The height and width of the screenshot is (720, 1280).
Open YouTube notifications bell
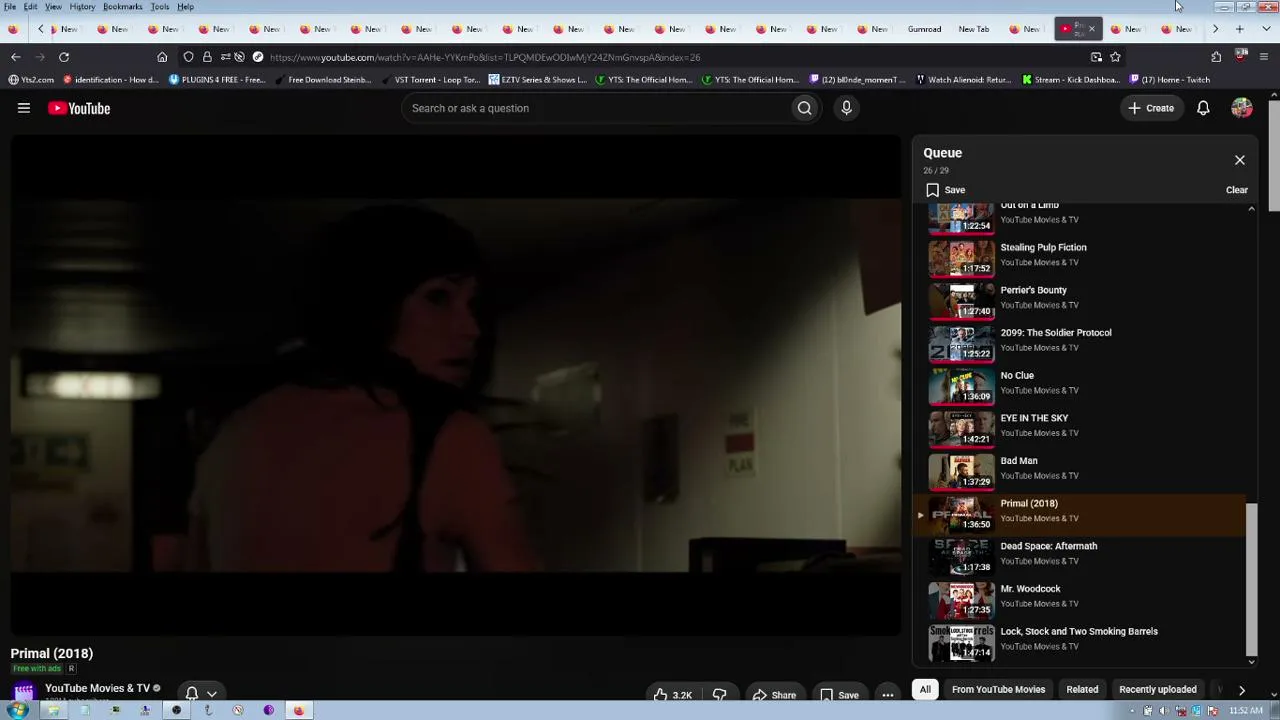[1203, 108]
